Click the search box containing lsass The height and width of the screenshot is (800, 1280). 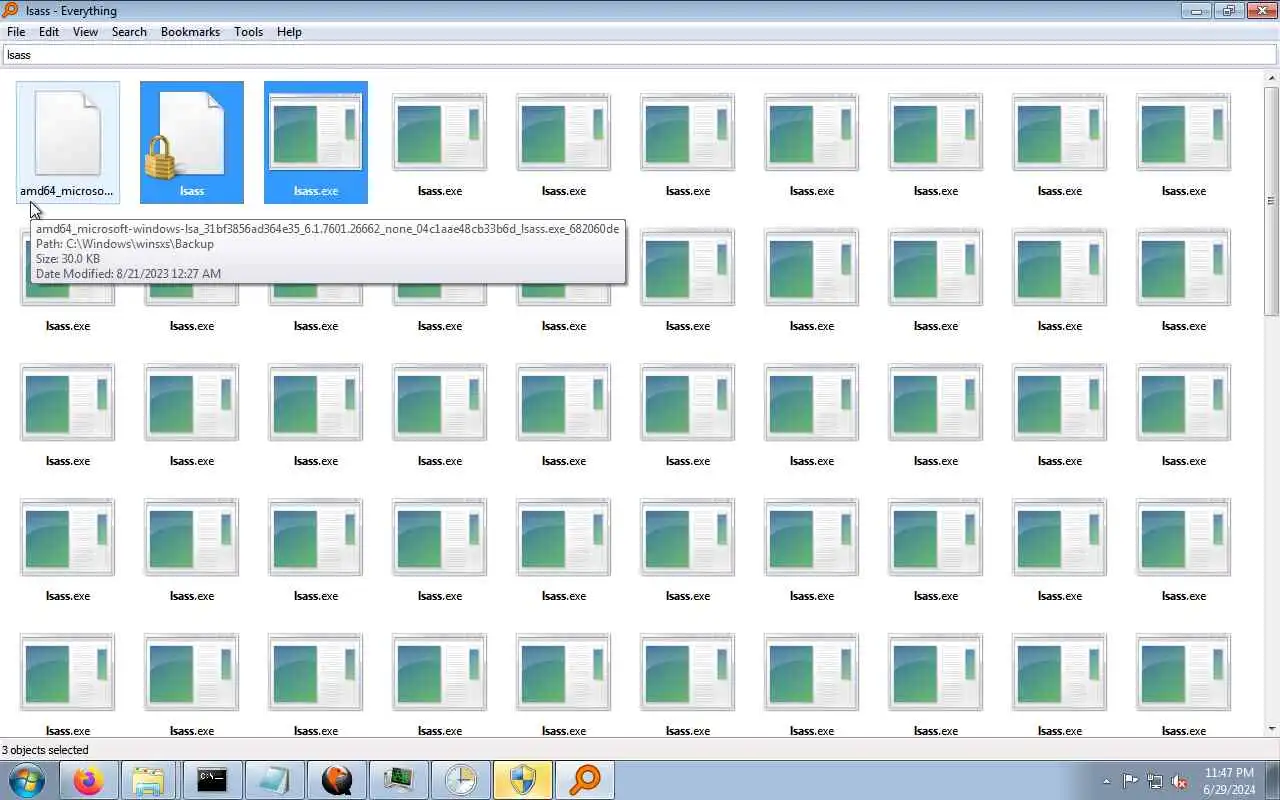coord(640,55)
